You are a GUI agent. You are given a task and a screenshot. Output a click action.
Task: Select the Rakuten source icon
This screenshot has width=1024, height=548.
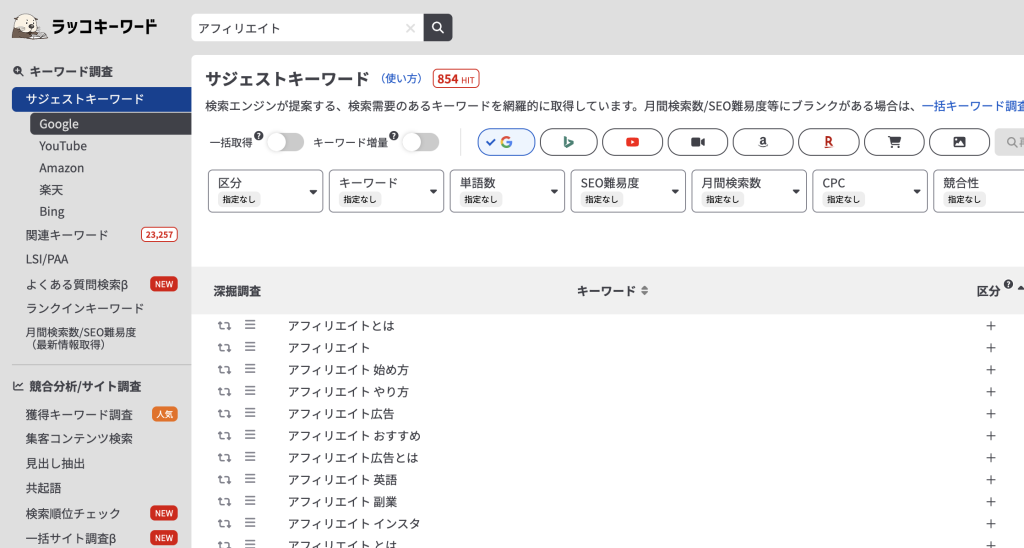point(828,142)
